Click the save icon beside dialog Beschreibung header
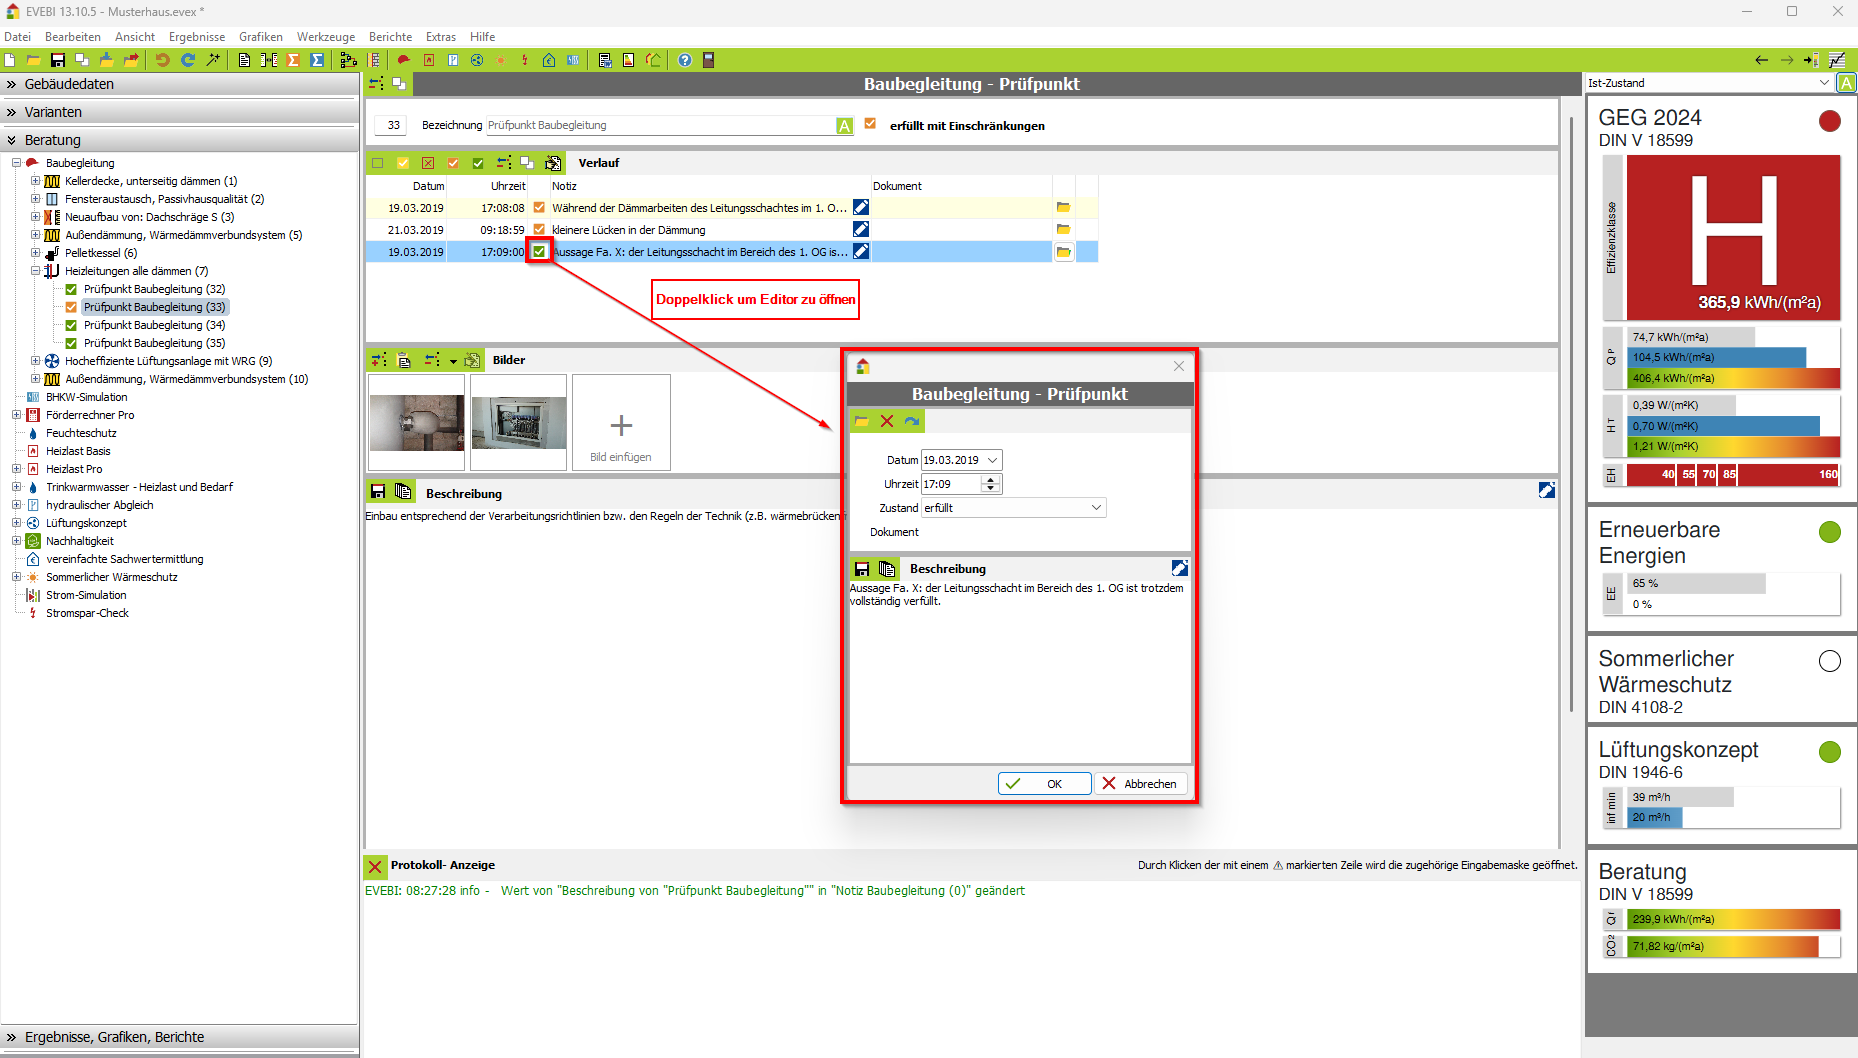Image resolution: width=1858 pixels, height=1058 pixels. point(861,569)
